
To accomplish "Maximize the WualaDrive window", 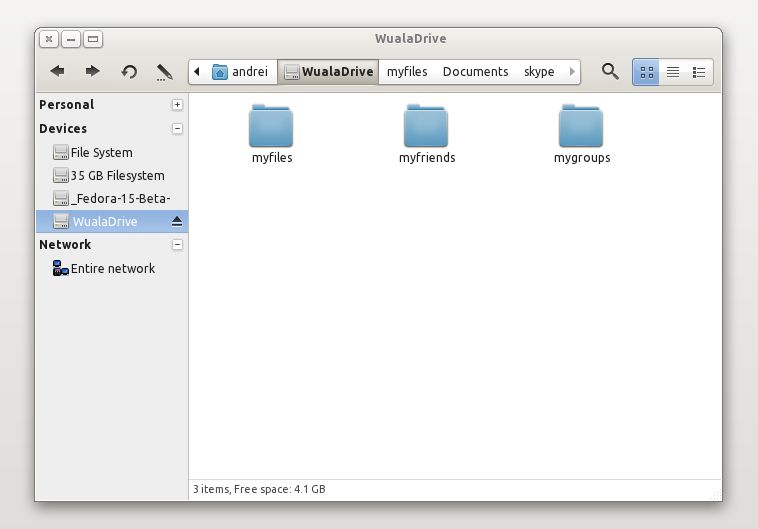I will pyautogui.click(x=93, y=39).
